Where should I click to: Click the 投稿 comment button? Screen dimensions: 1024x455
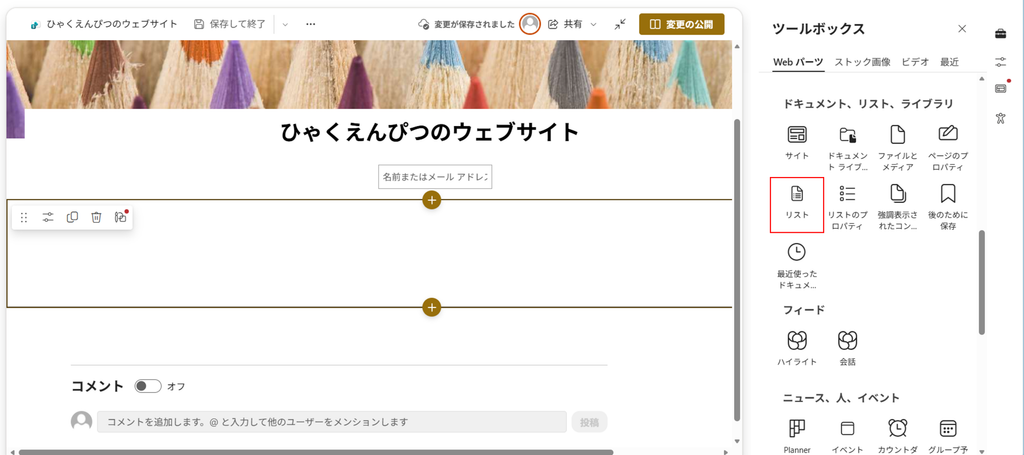click(x=589, y=422)
